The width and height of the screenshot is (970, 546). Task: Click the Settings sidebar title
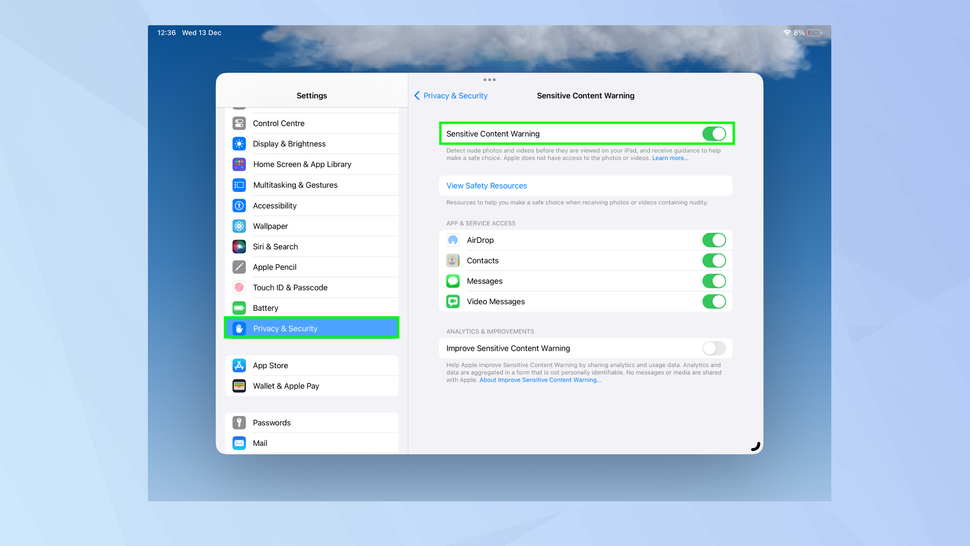click(312, 96)
